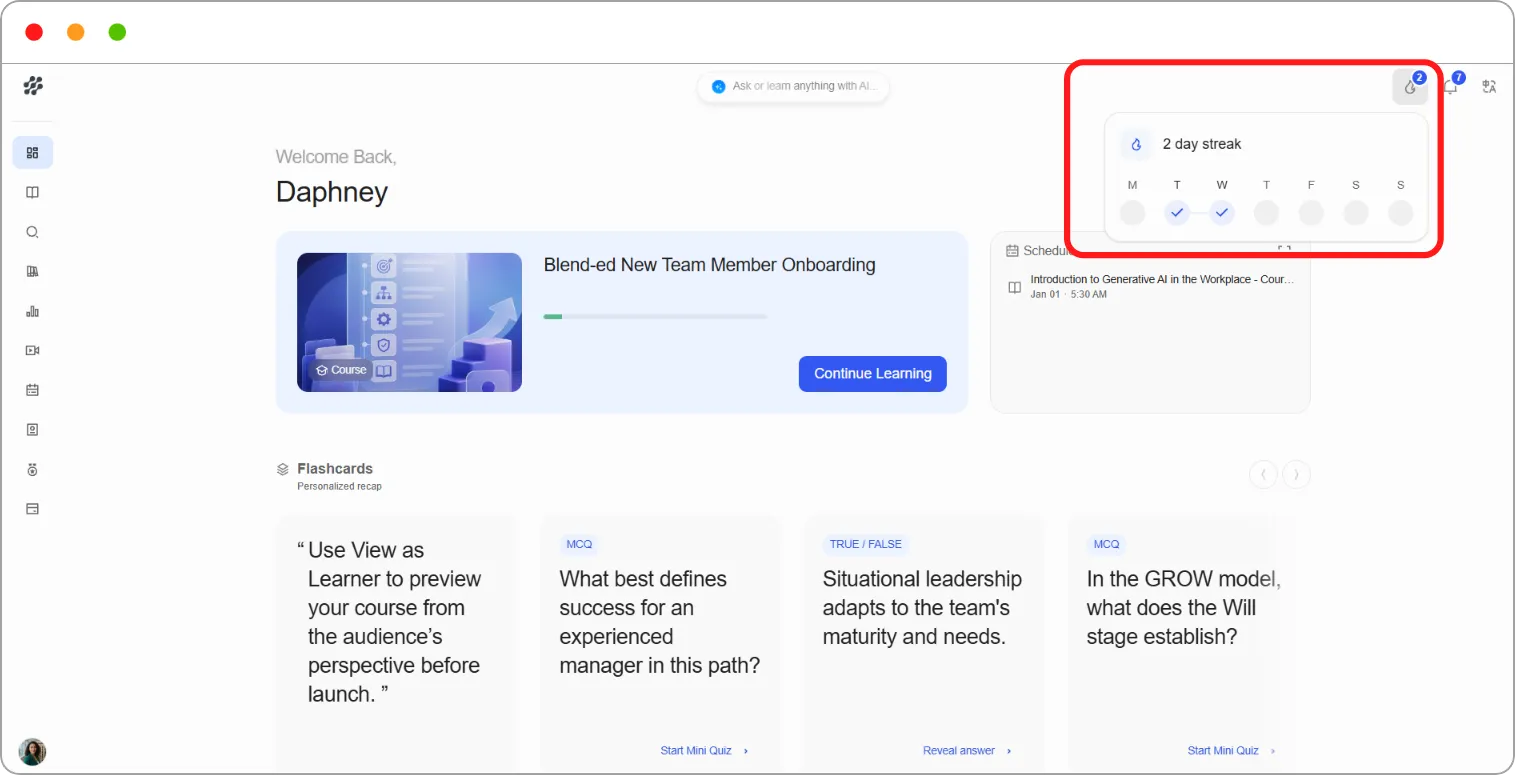1515x775 pixels.
Task: Open the dashboard grid icon in sidebar
Action: pos(32,153)
